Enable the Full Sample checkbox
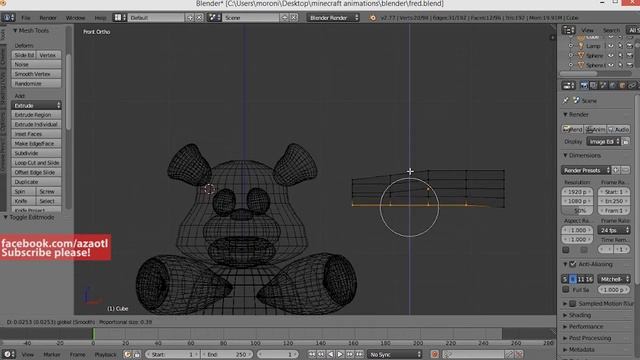 tap(566, 289)
